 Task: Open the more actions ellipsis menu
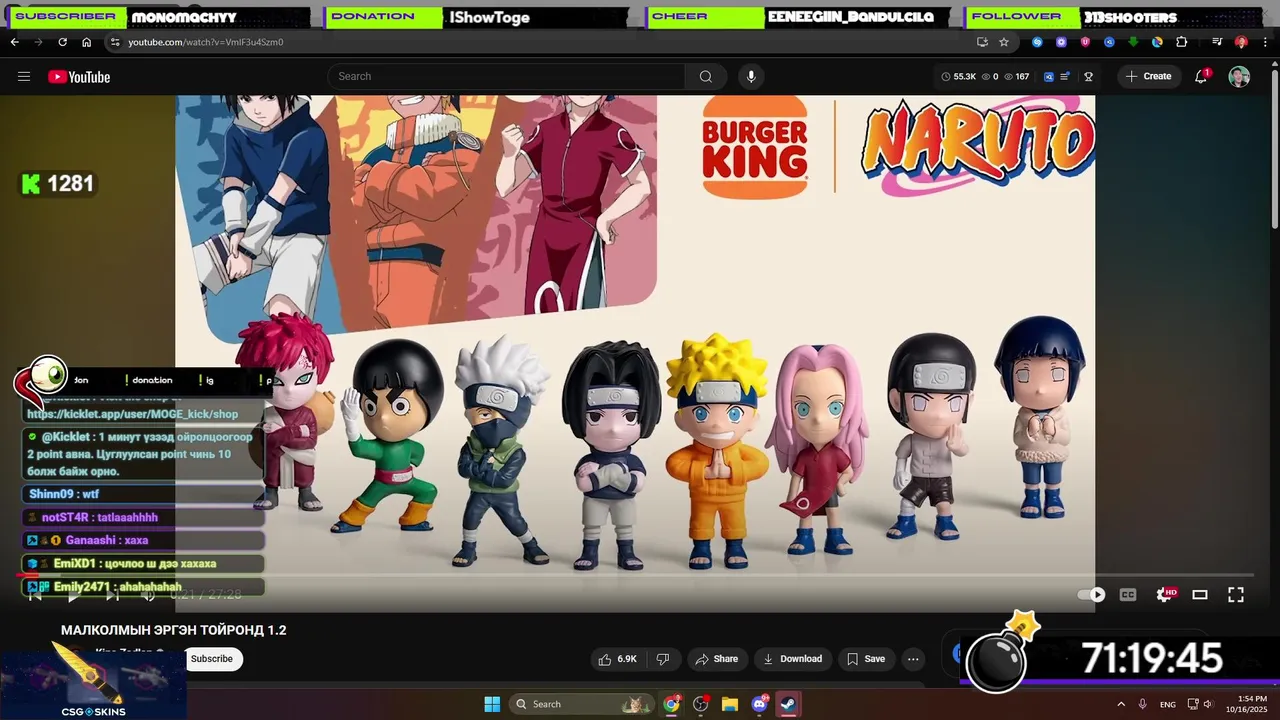[913, 659]
